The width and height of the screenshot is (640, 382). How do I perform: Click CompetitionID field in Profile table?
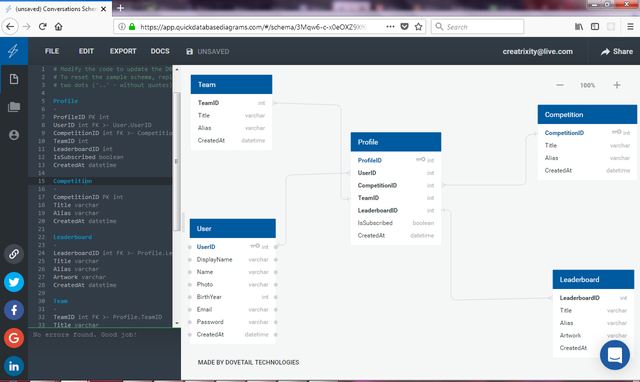coord(396,185)
